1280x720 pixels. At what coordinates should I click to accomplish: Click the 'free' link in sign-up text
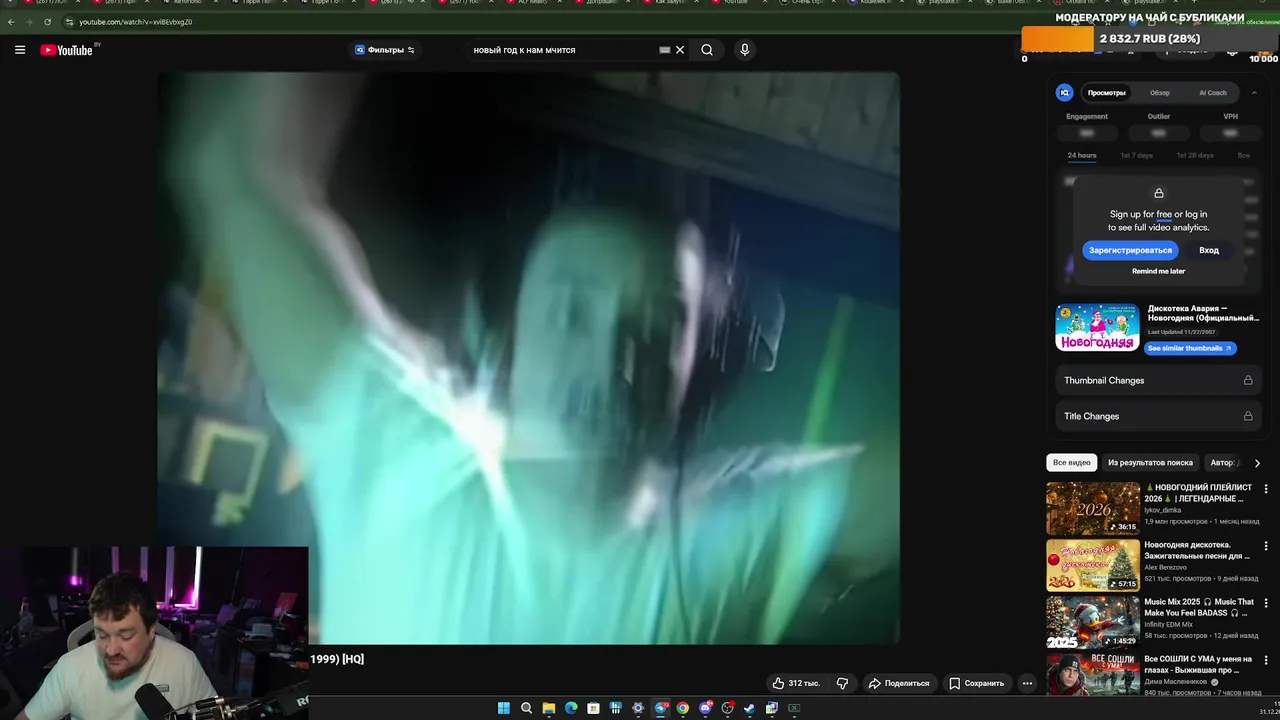(1164, 214)
